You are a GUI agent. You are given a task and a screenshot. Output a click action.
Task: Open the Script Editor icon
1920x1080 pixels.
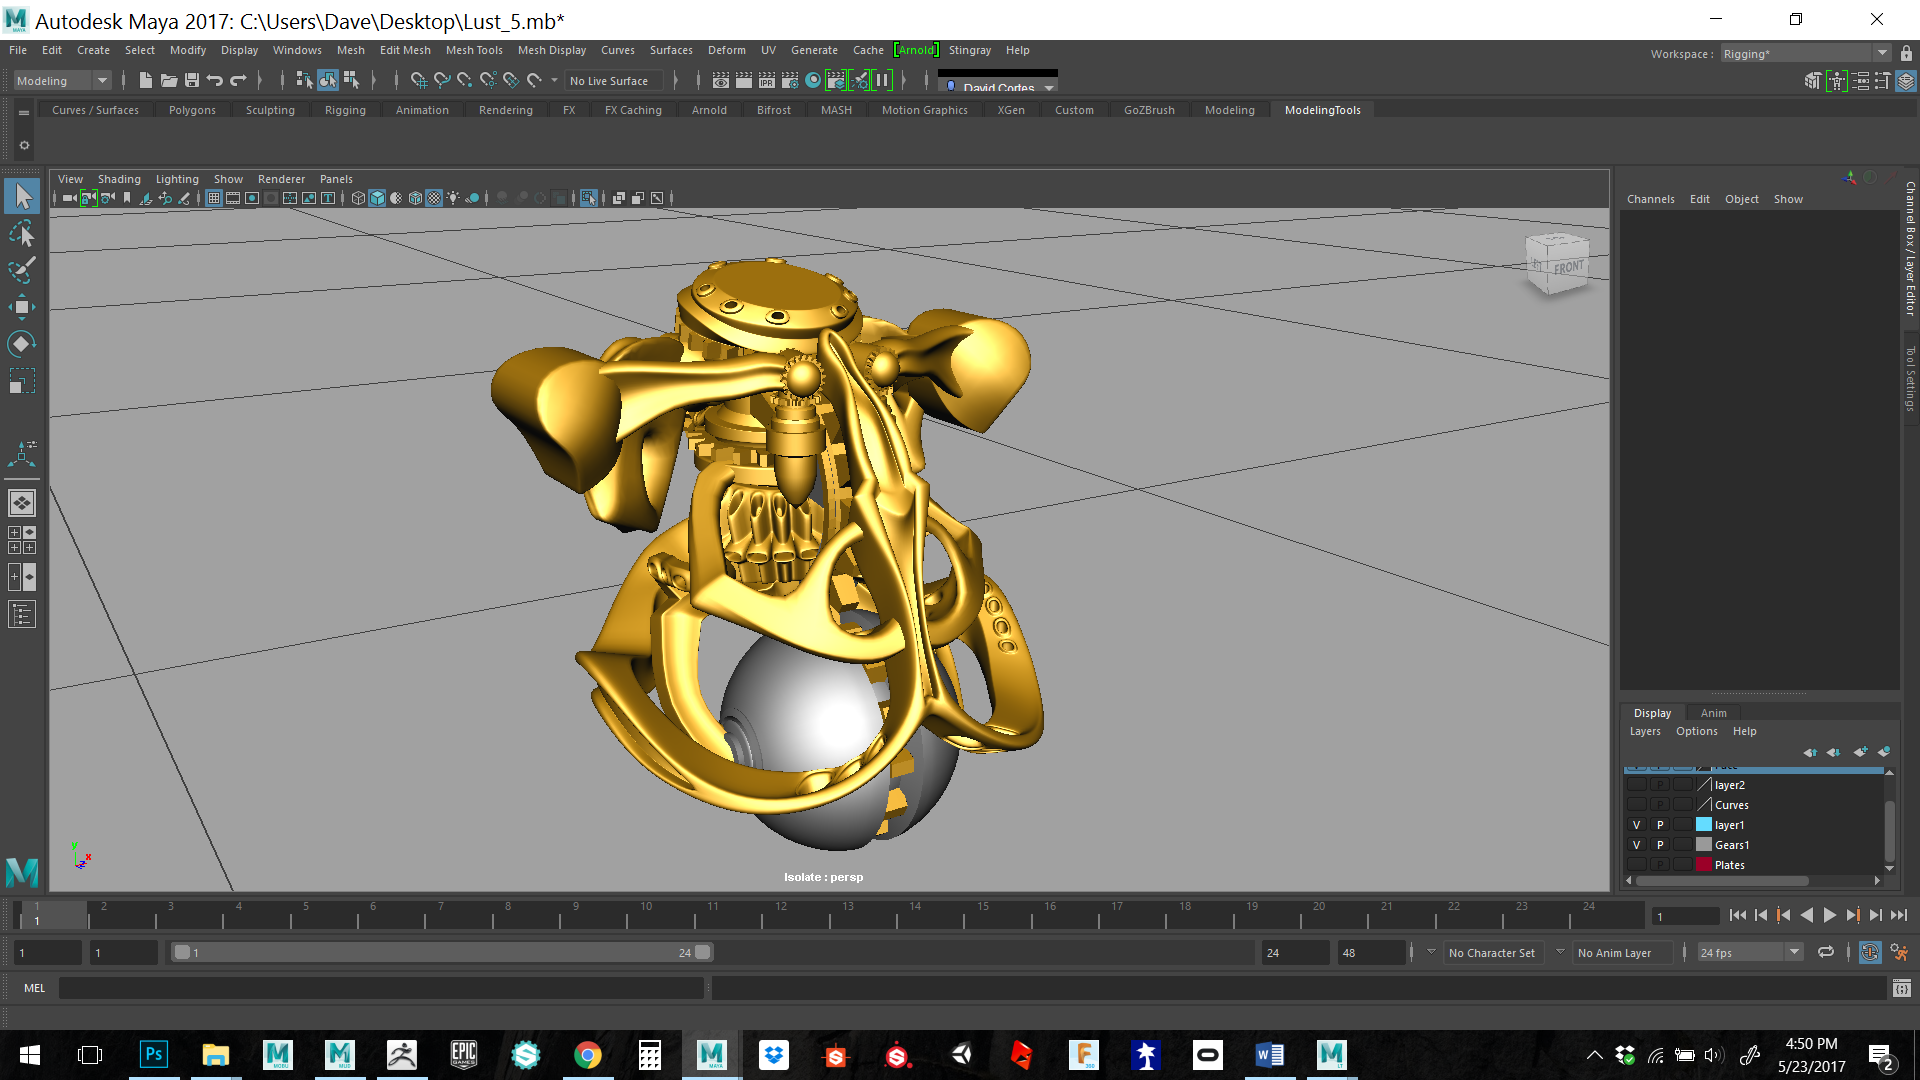click(1902, 989)
